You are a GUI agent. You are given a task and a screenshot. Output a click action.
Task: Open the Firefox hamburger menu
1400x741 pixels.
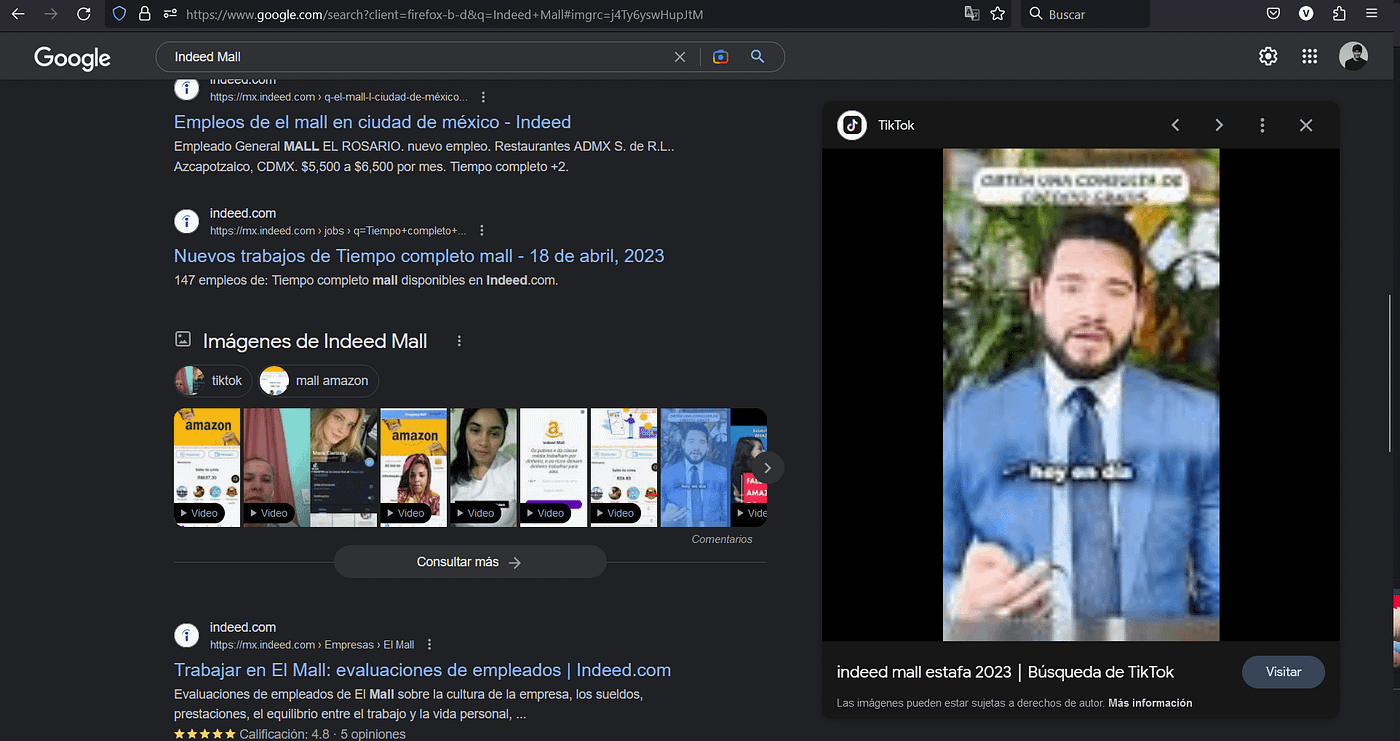point(1371,14)
